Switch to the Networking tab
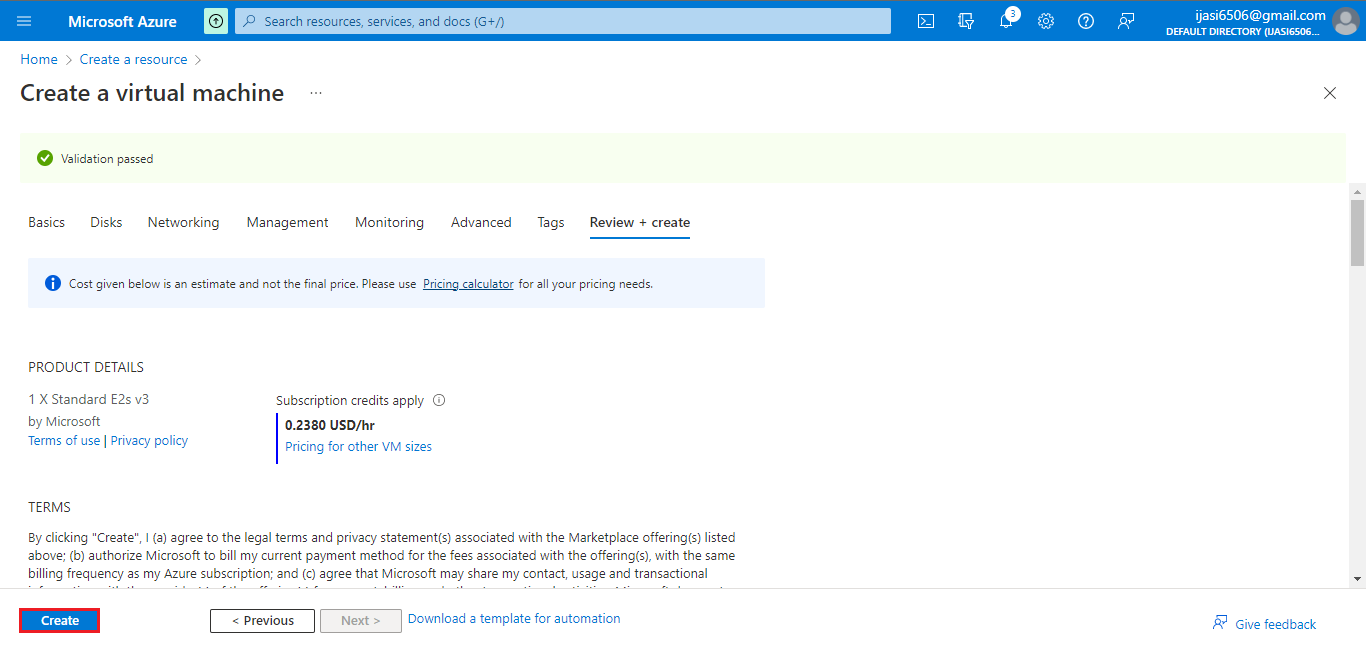The height and width of the screenshot is (647, 1366). point(183,222)
